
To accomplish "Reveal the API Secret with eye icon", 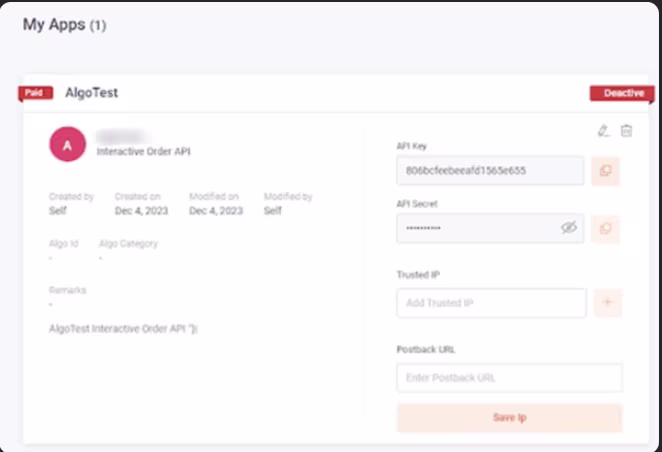I will click(x=569, y=228).
